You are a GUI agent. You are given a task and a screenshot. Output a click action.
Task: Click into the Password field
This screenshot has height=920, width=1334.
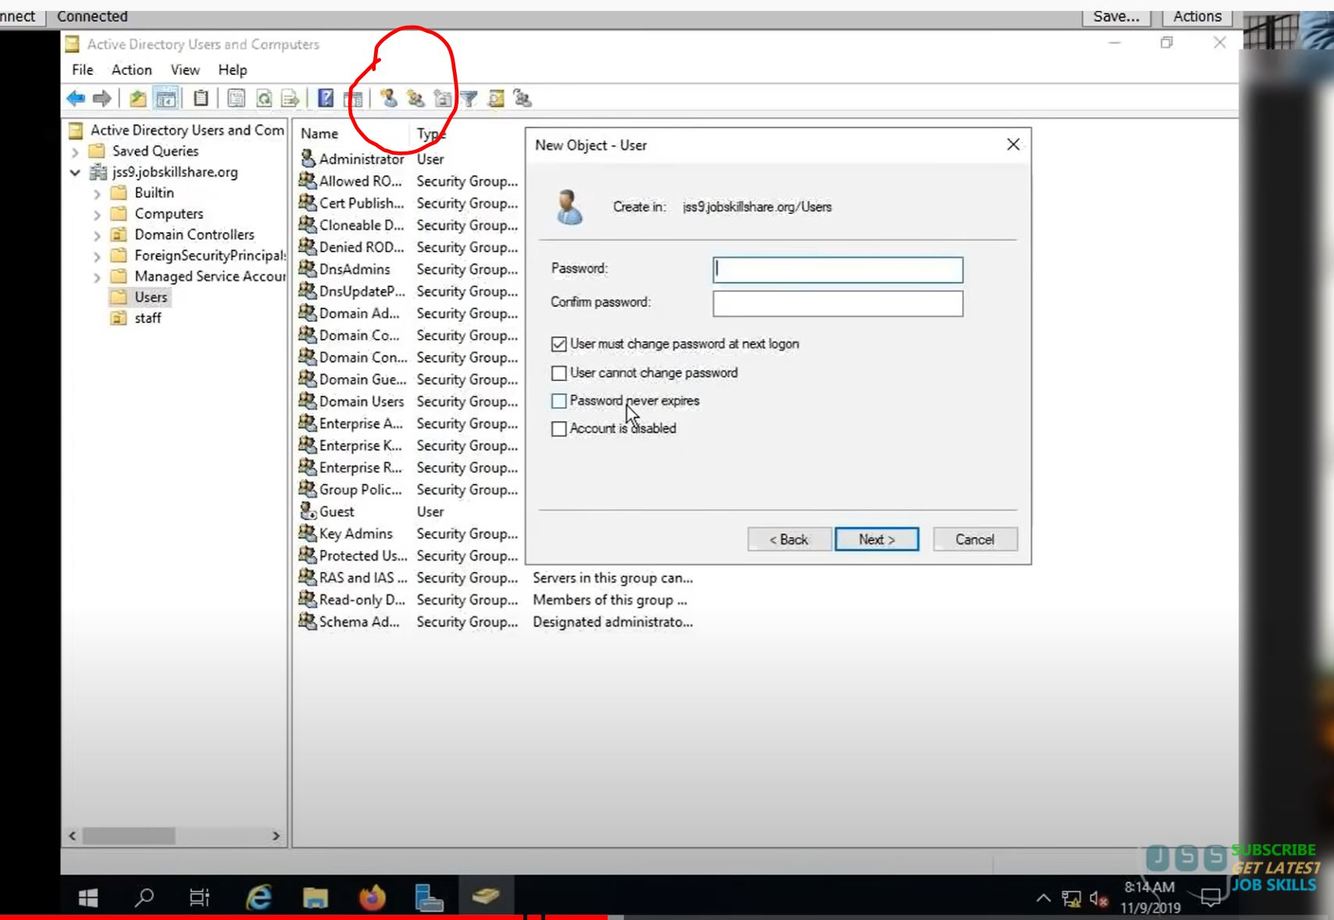point(838,270)
